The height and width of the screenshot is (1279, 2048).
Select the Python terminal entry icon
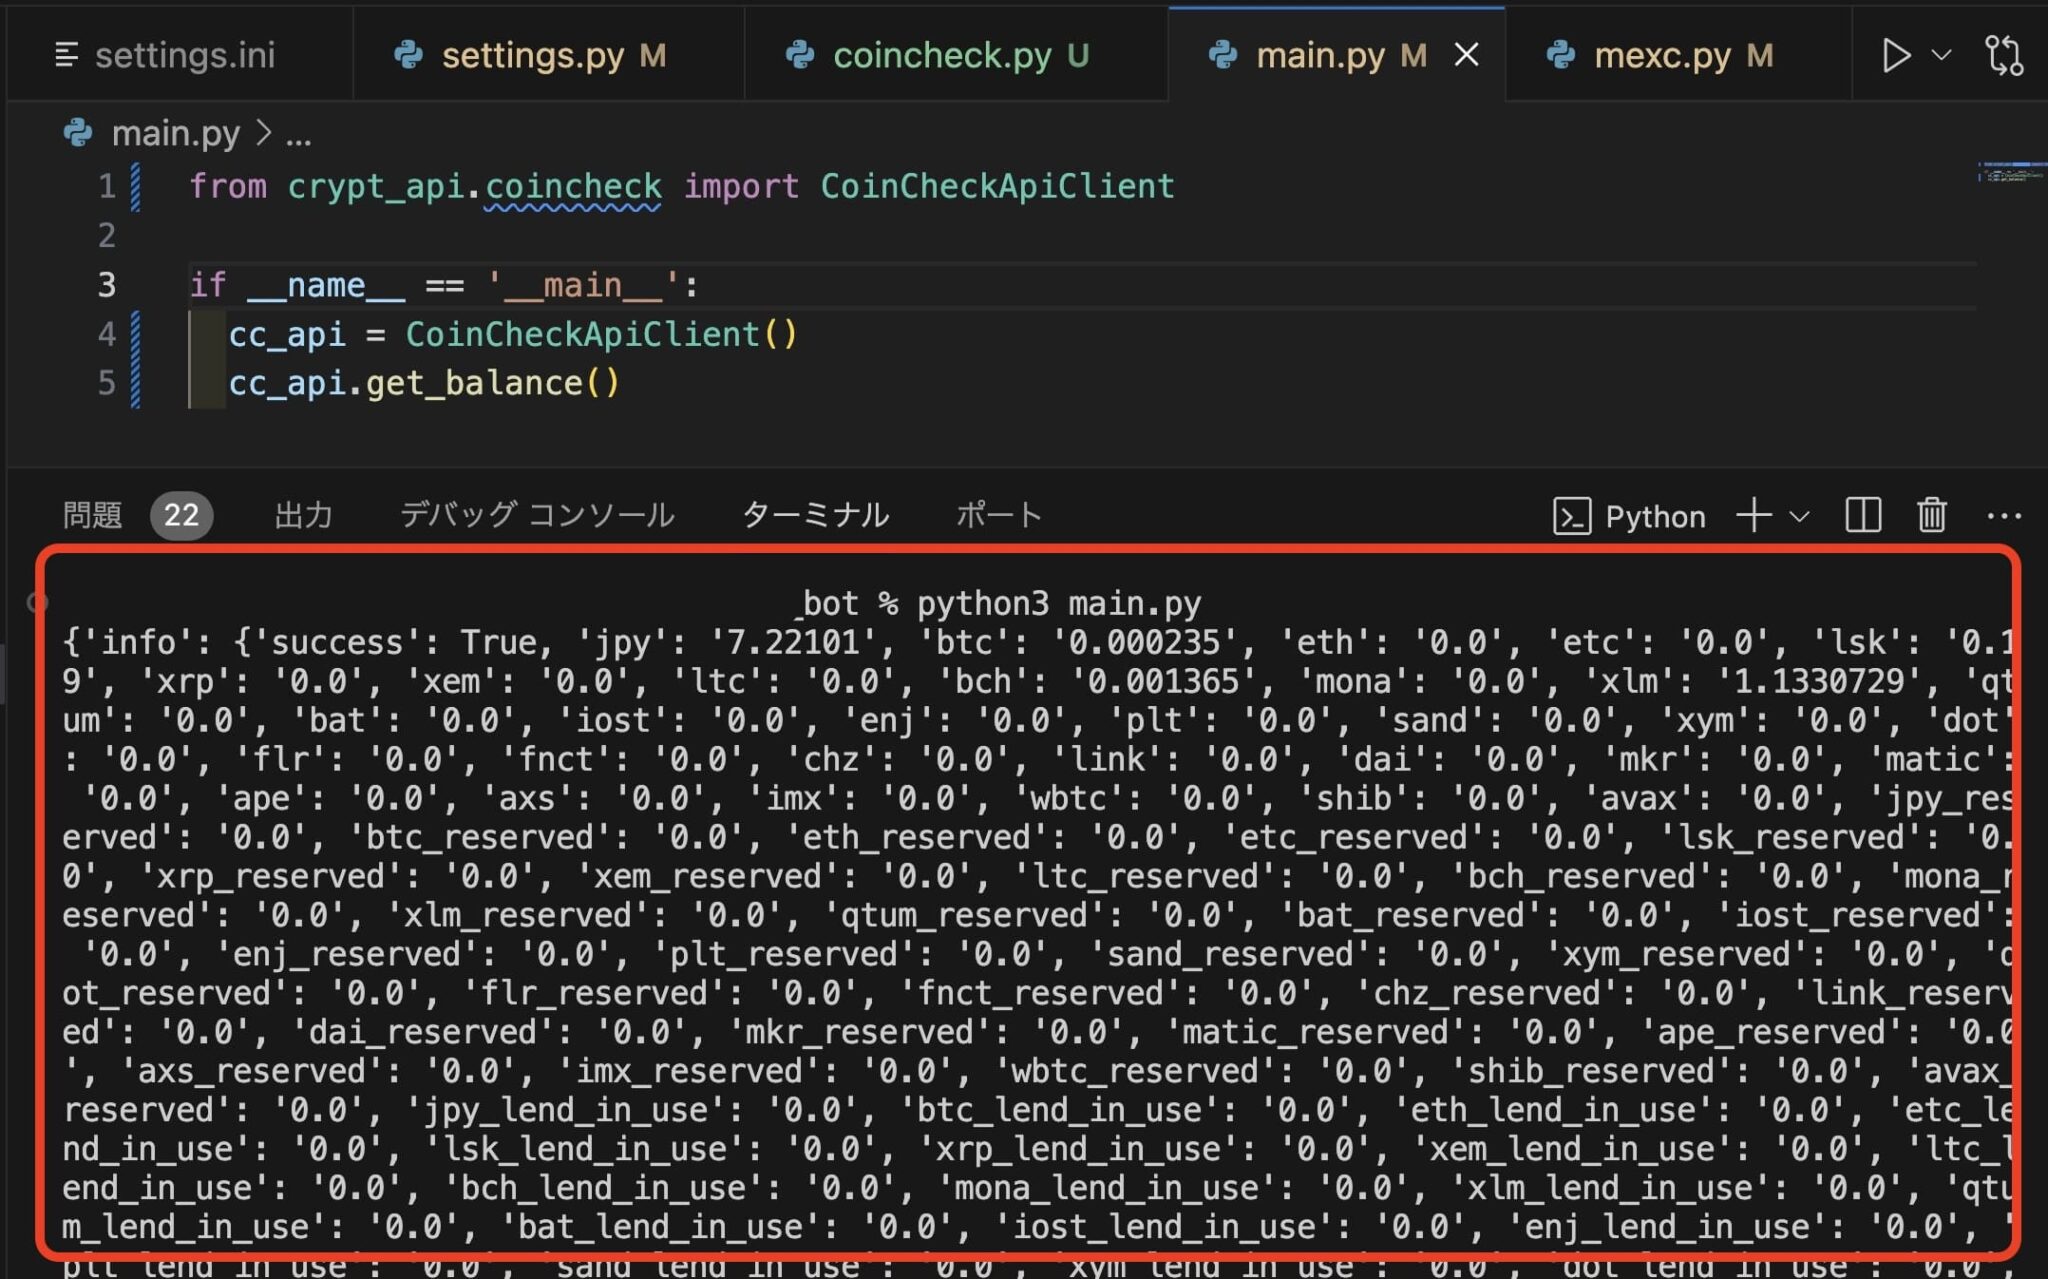[1573, 516]
